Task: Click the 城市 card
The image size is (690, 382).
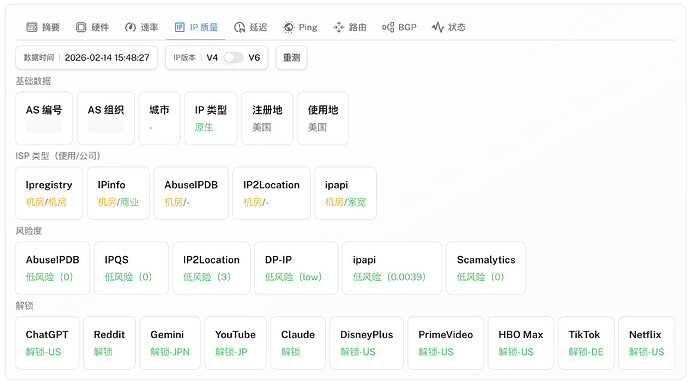Action: tap(159, 118)
